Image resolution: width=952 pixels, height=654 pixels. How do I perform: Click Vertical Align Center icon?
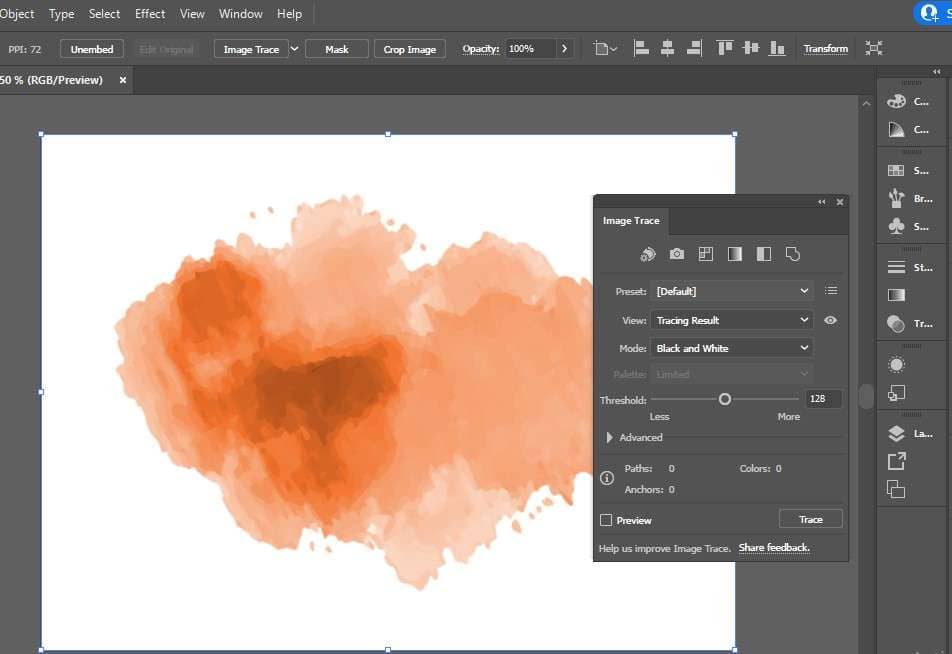(751, 49)
